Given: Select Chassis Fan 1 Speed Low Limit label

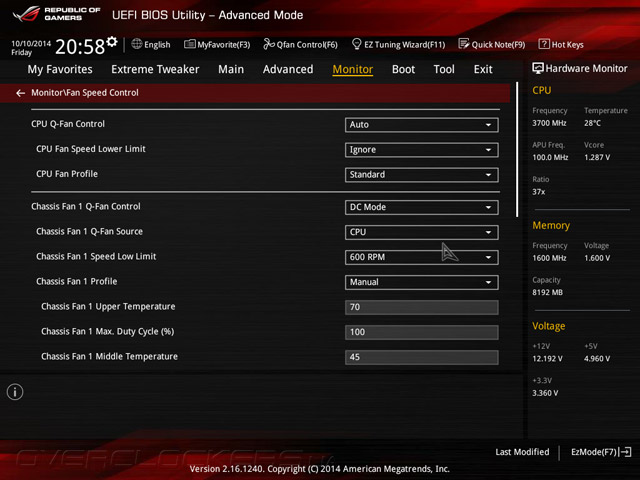Looking at the screenshot, I should pyautogui.click(x=96, y=256).
